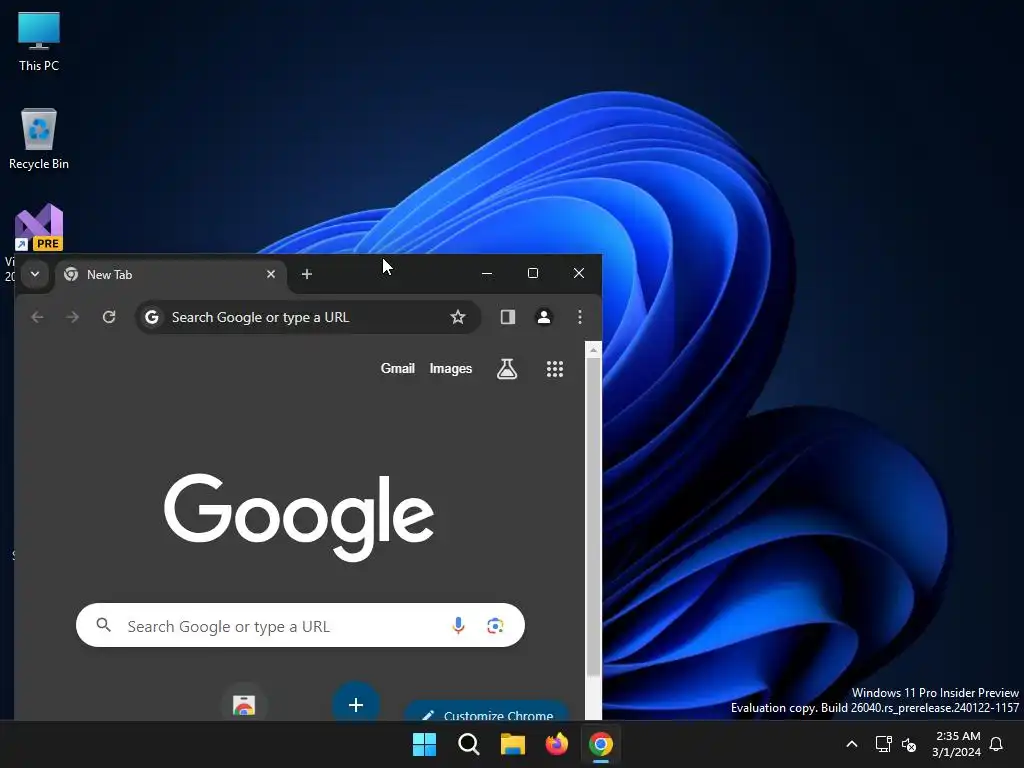The width and height of the screenshot is (1024, 768).
Task: Maximize the Chrome window
Action: pos(533,274)
